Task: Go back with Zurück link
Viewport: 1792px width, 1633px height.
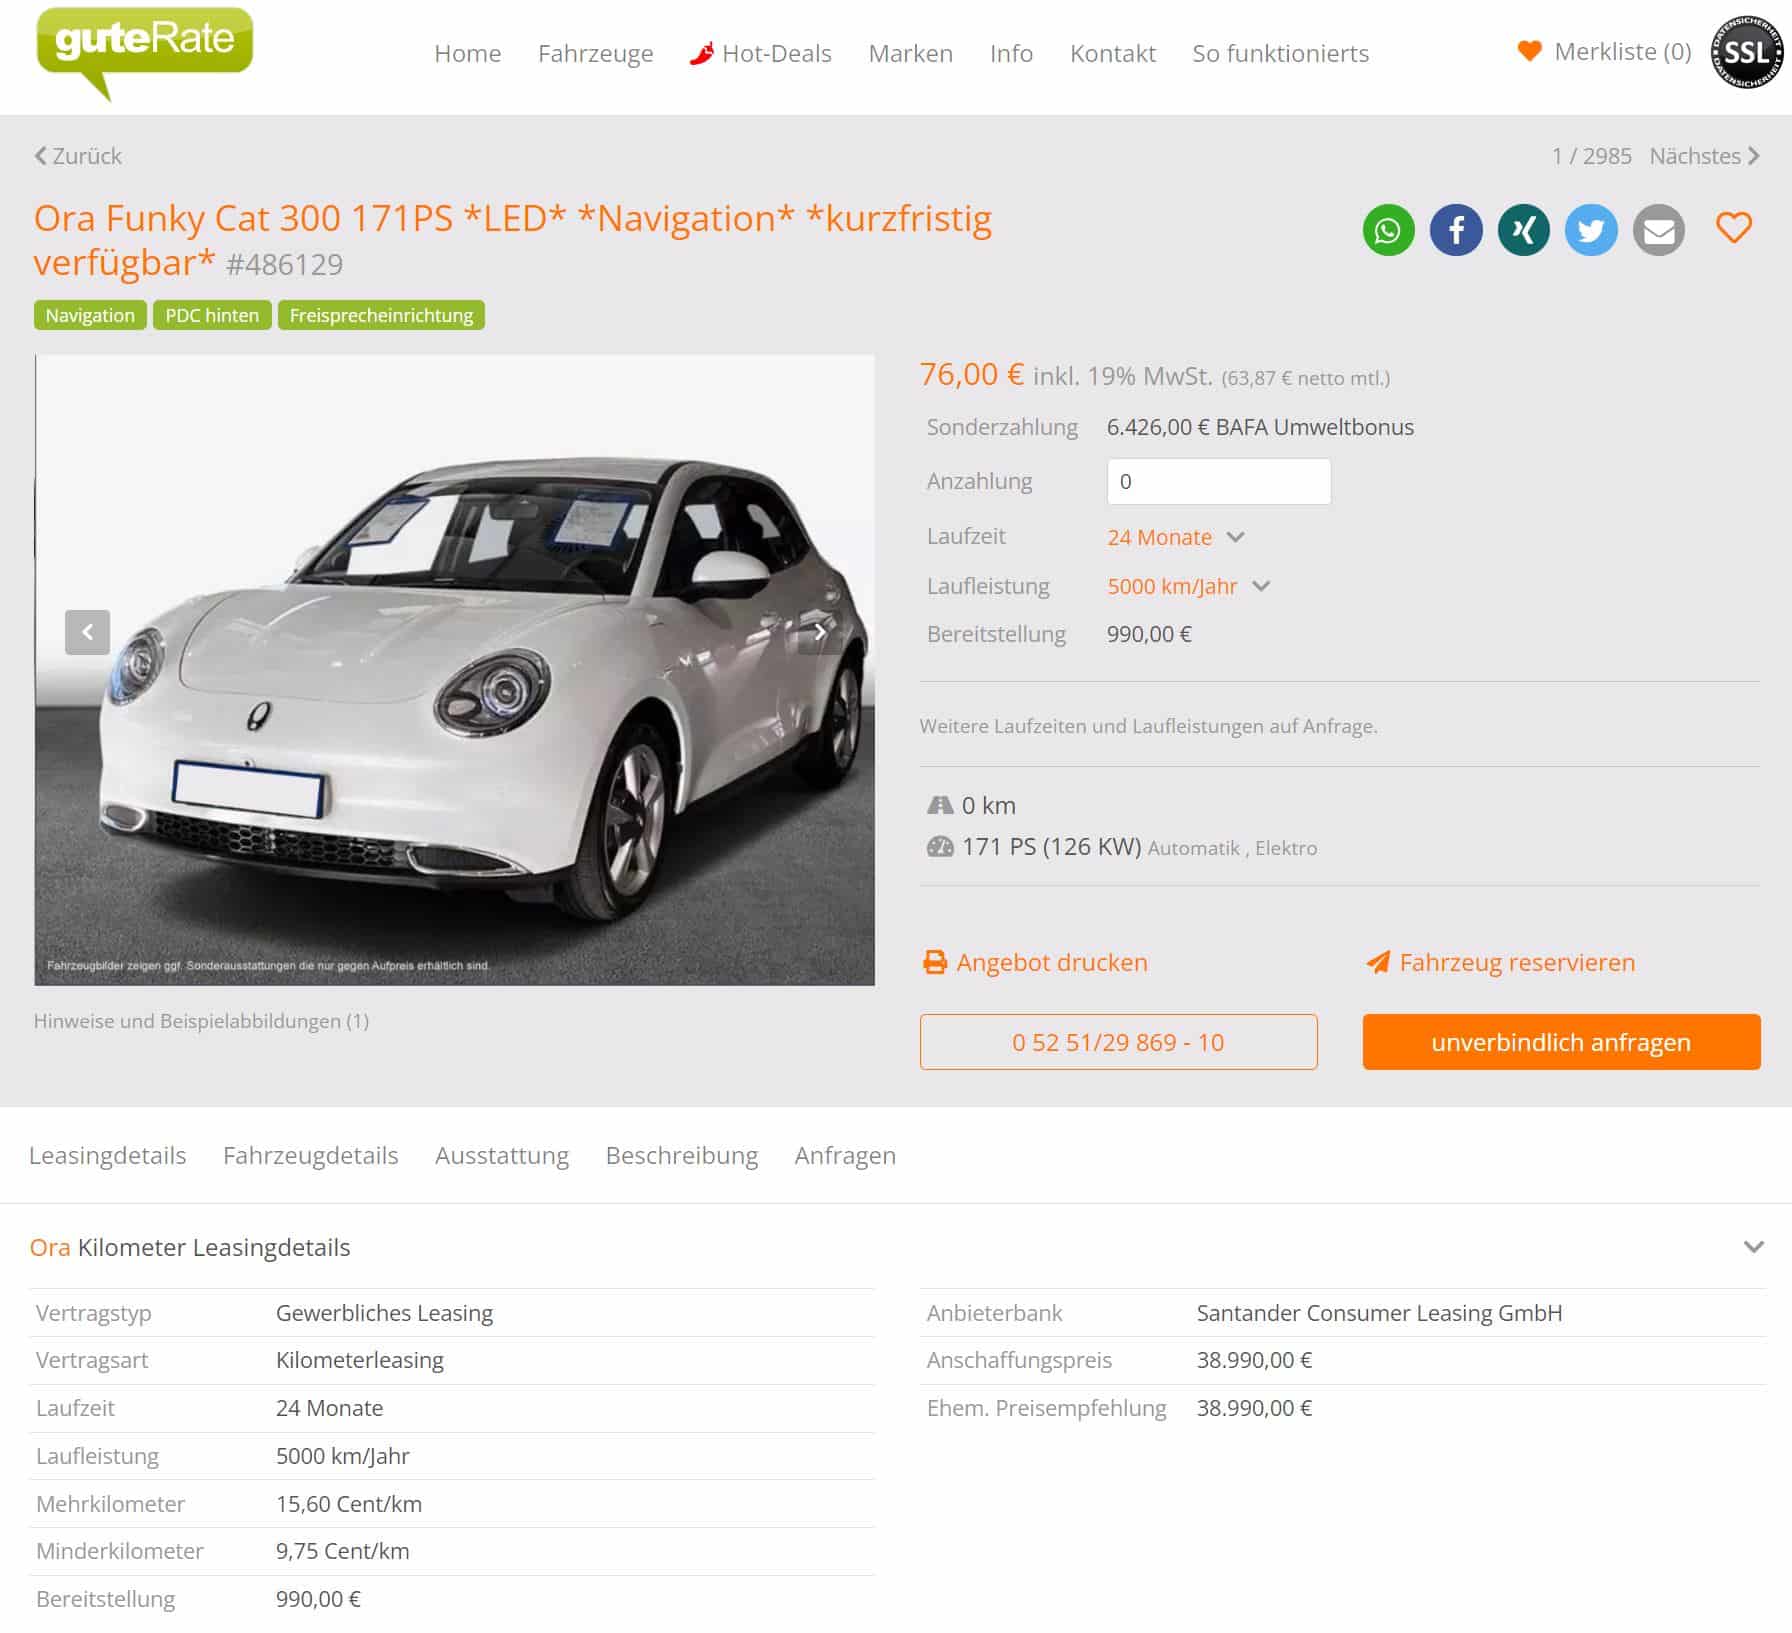Action: coord(78,156)
